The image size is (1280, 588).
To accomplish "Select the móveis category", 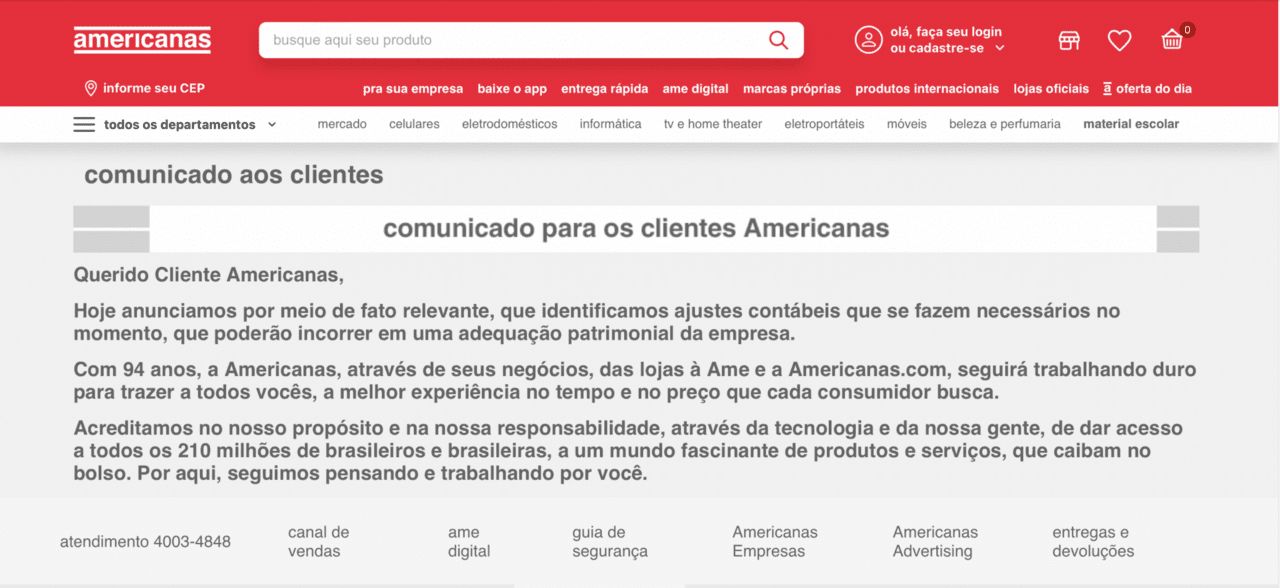I will click(907, 124).
